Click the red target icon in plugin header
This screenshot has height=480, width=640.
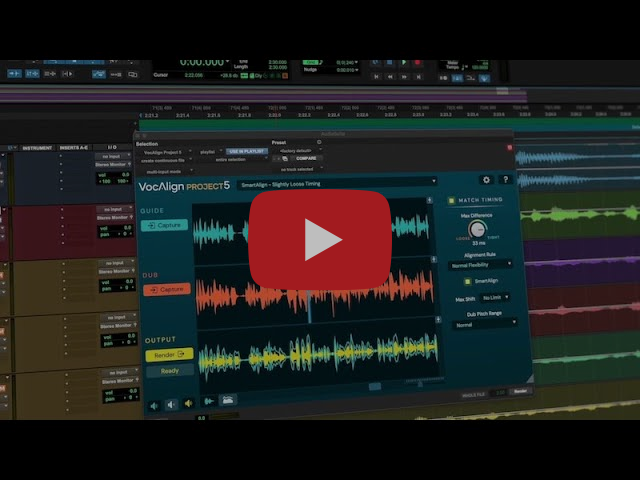pos(509,147)
